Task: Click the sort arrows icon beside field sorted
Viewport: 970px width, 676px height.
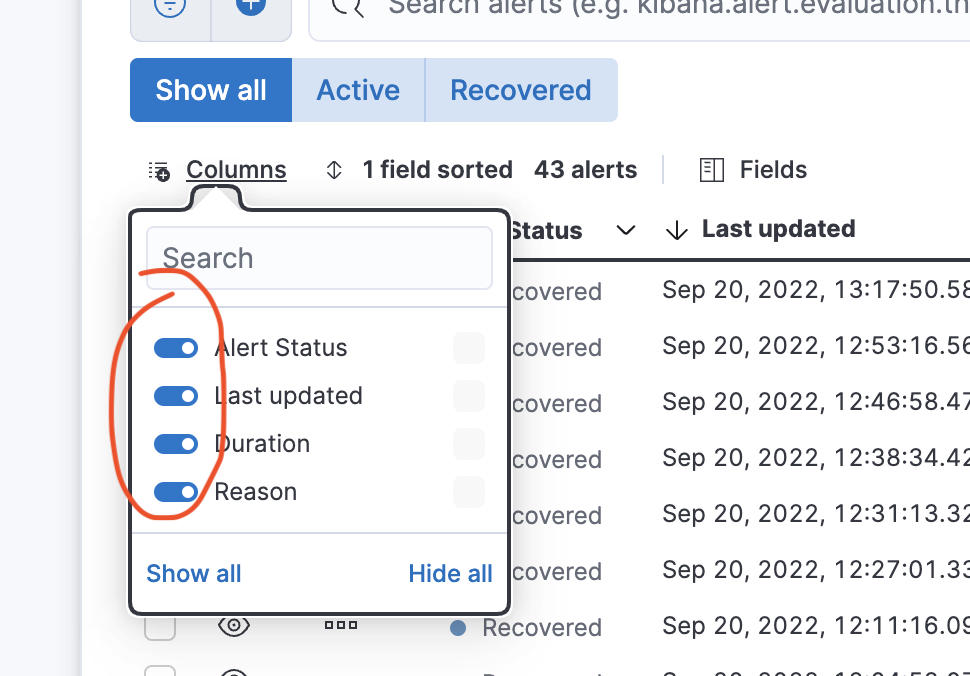Action: pyautogui.click(x=334, y=170)
